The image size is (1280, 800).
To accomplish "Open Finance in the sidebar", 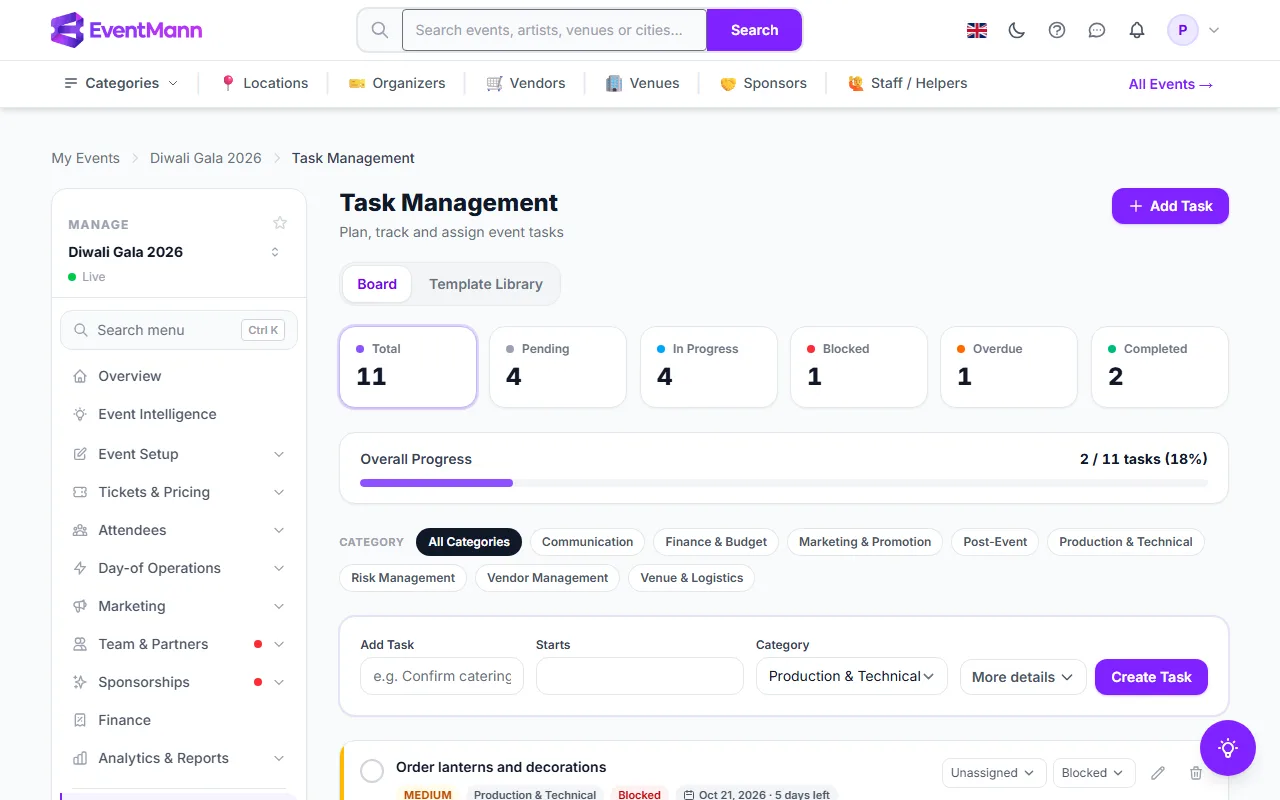I will point(179,720).
